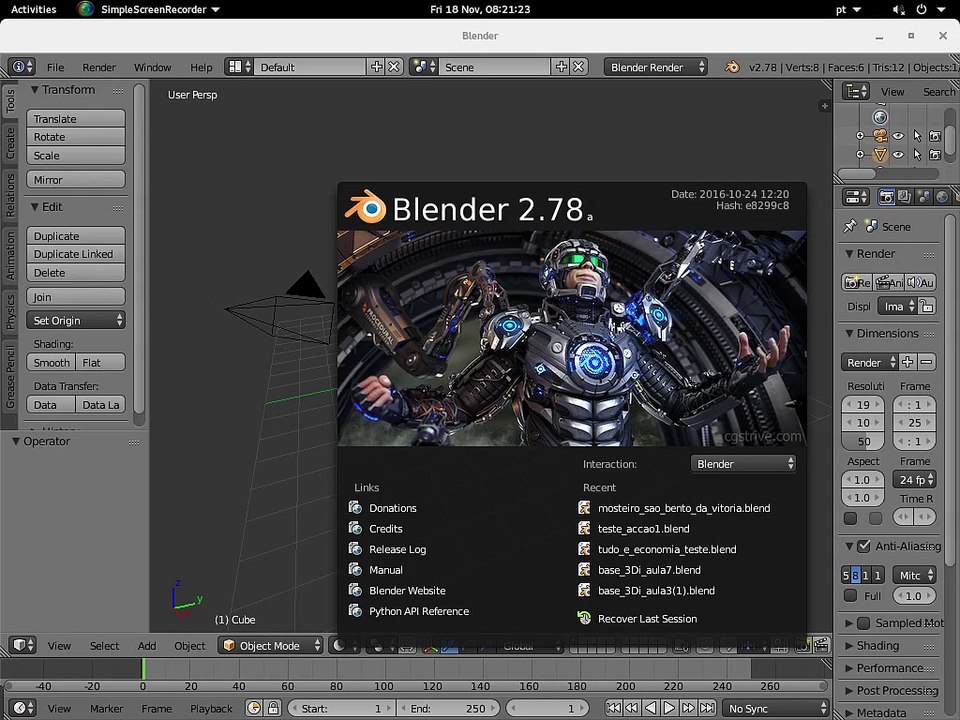Image resolution: width=960 pixels, height=720 pixels.
Task: Click the scene browse icon
Action: 423,67
